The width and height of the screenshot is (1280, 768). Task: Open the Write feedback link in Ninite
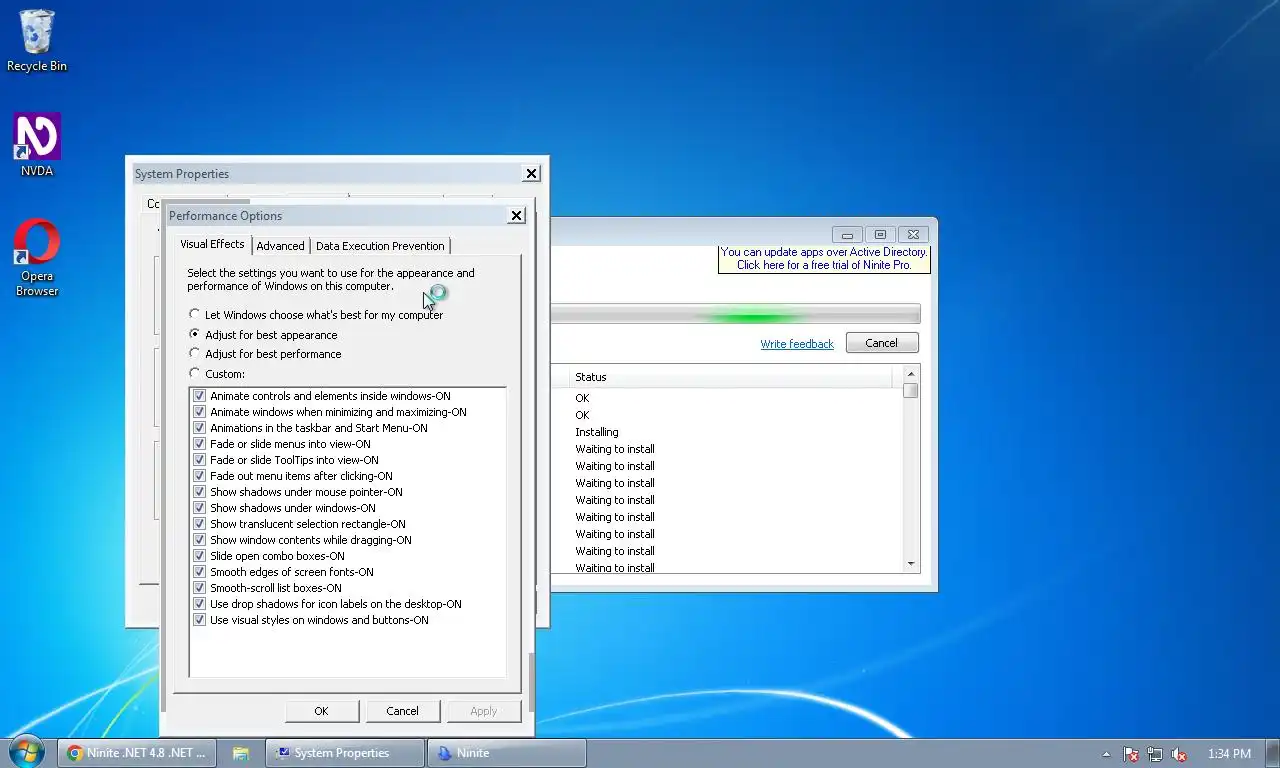point(797,344)
